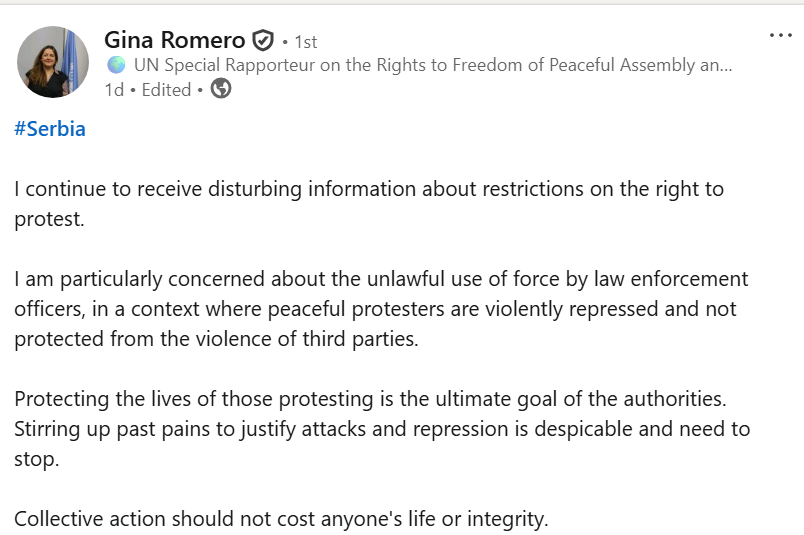
Task: Click the globe emoji in the headline
Action: point(116,65)
